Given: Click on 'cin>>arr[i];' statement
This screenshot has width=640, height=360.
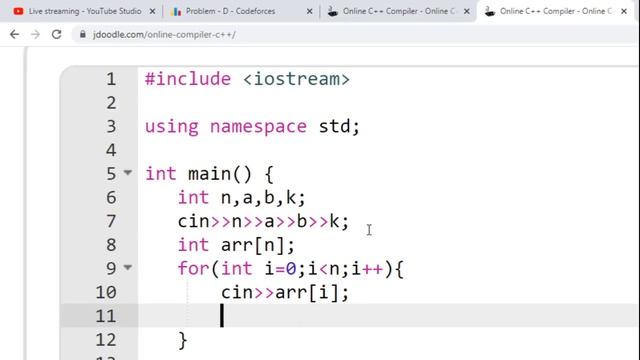Looking at the screenshot, I should [x=285, y=293].
